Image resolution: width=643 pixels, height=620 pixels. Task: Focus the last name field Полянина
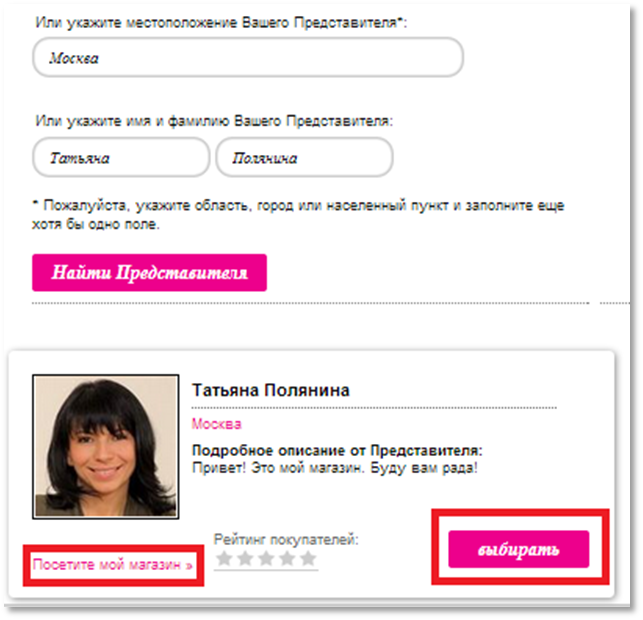(304, 157)
